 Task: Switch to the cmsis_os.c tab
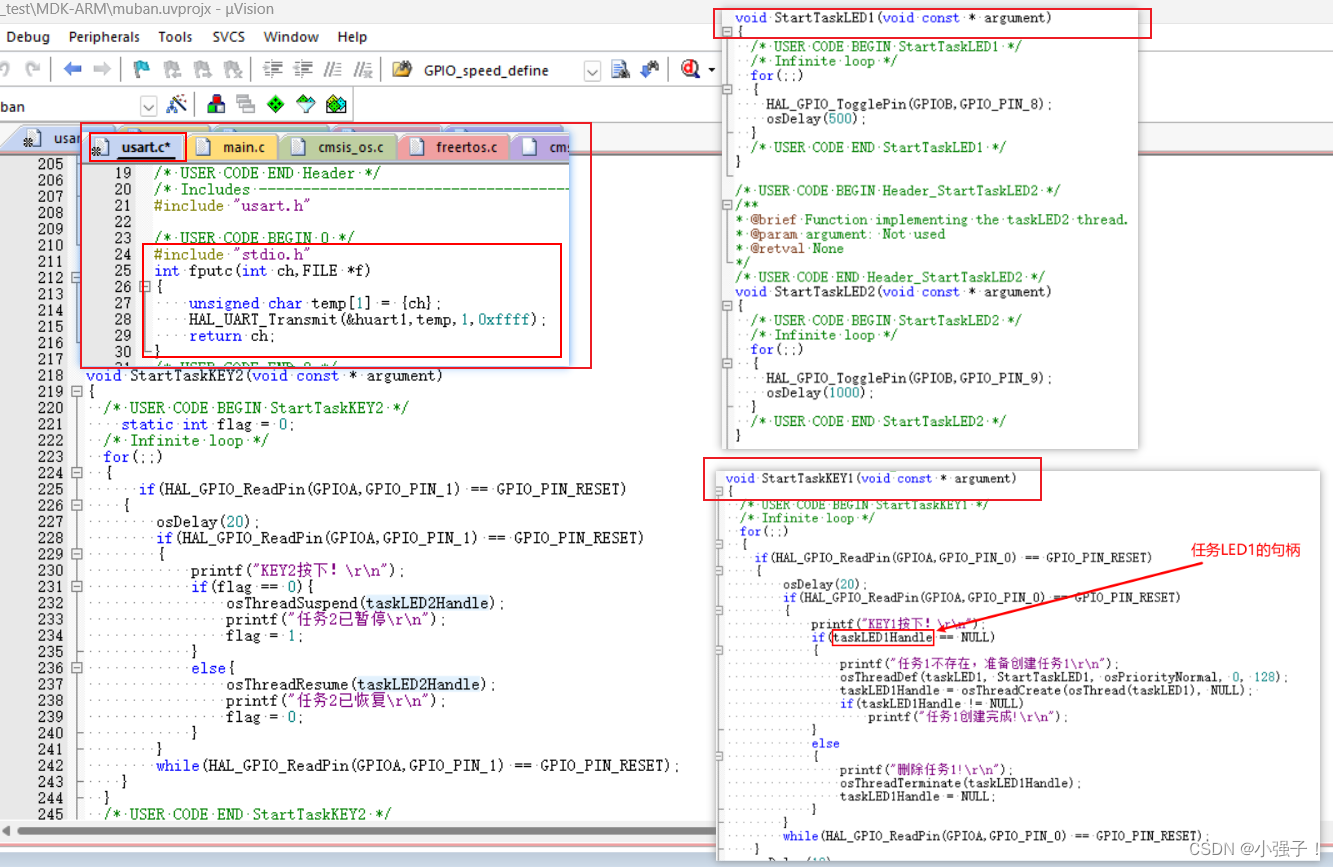[339, 147]
